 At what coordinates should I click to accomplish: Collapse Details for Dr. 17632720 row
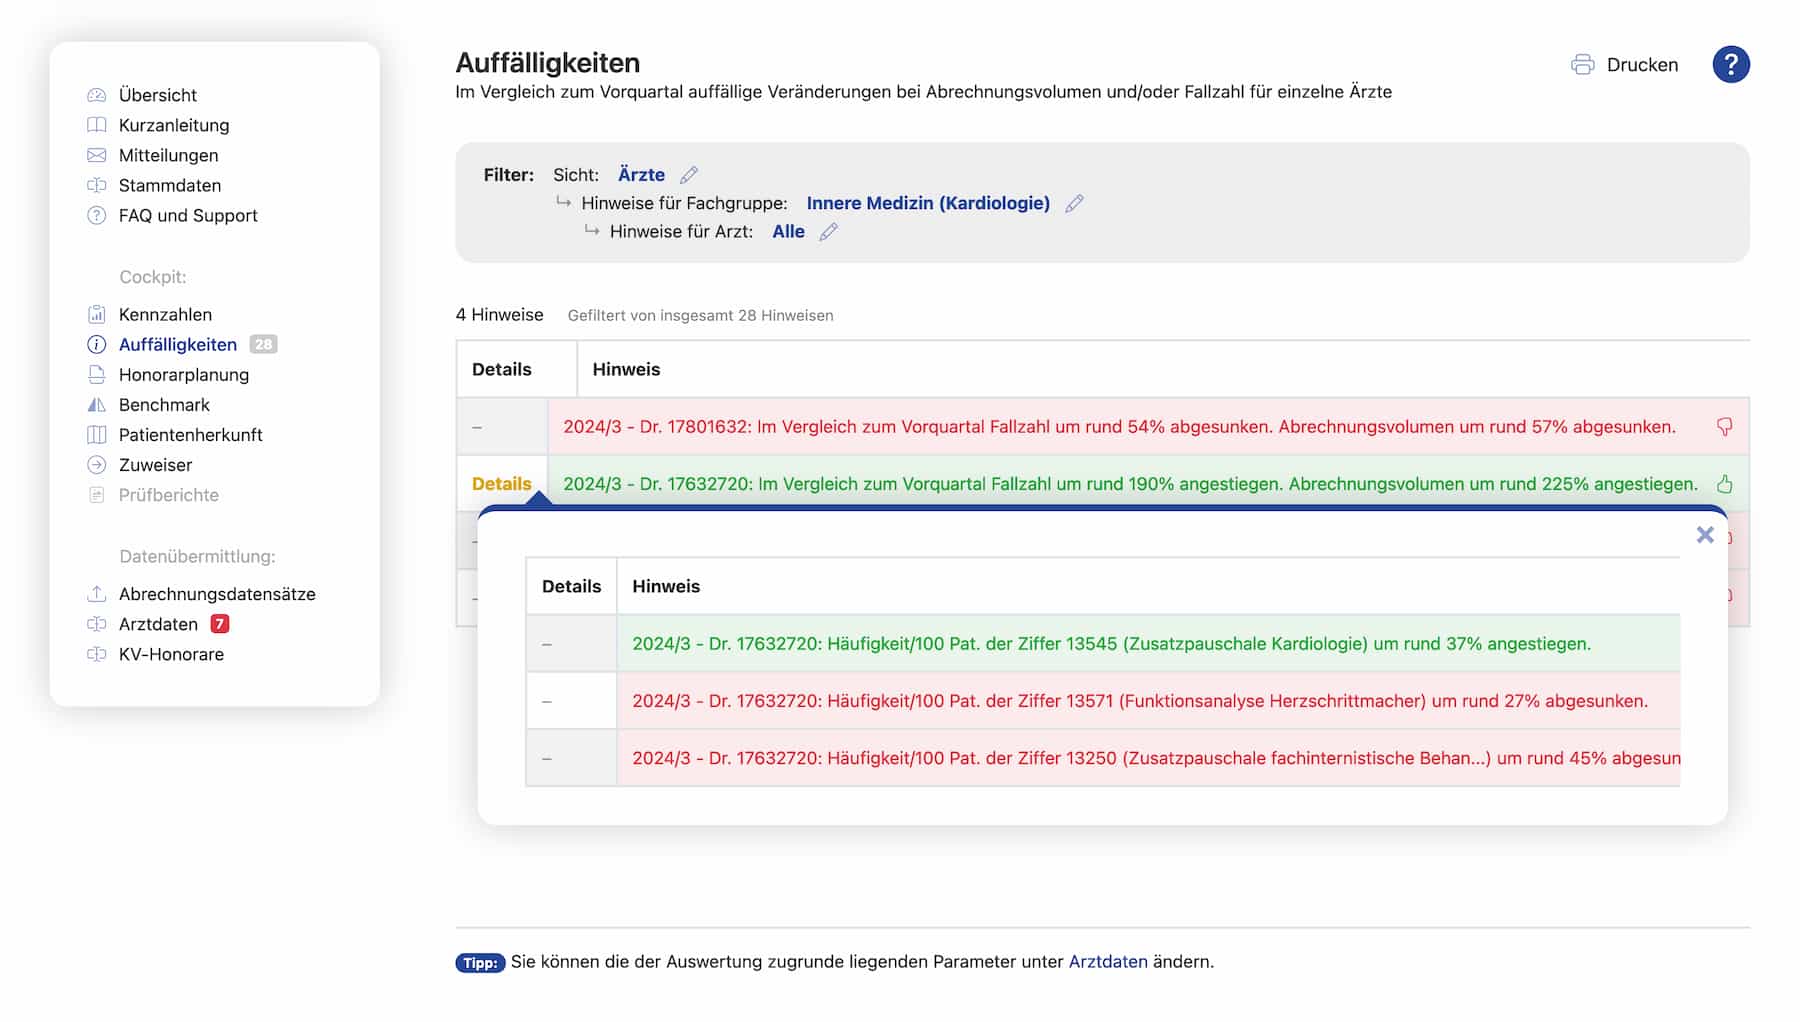coord(501,484)
